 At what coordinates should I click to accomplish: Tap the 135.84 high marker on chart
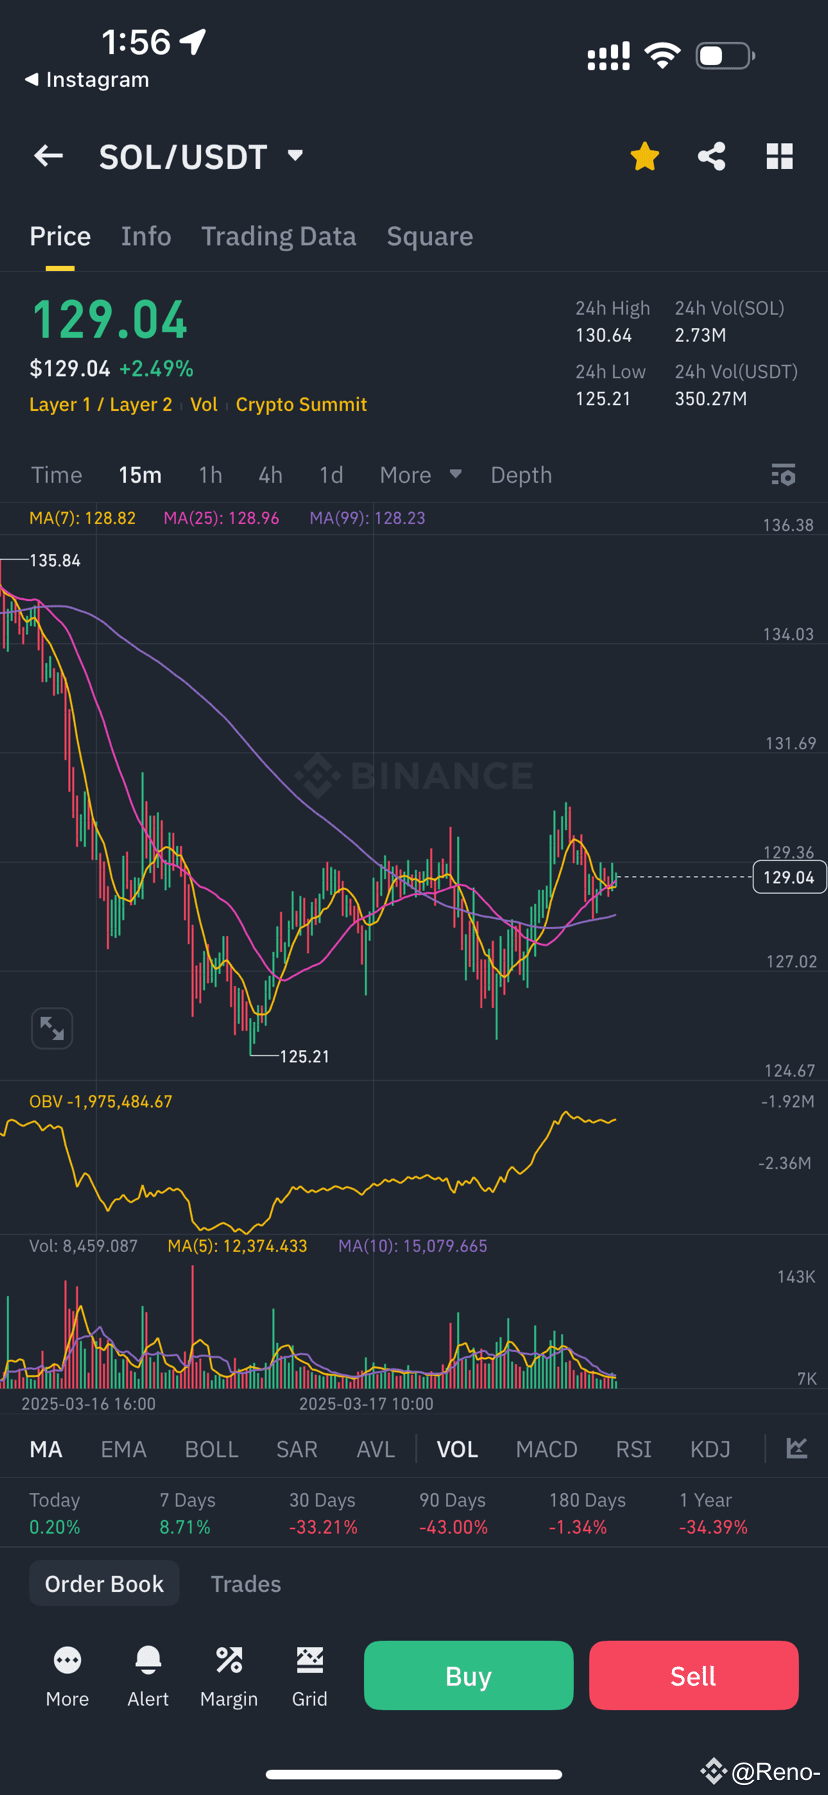click(55, 560)
